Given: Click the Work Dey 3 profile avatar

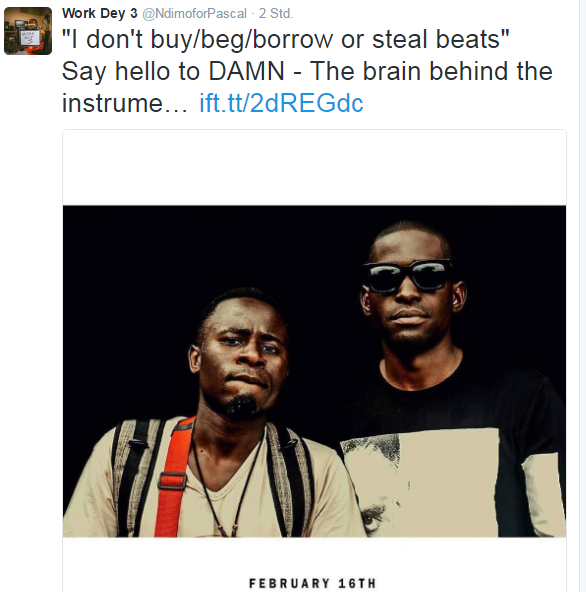Looking at the screenshot, I should [28, 31].
